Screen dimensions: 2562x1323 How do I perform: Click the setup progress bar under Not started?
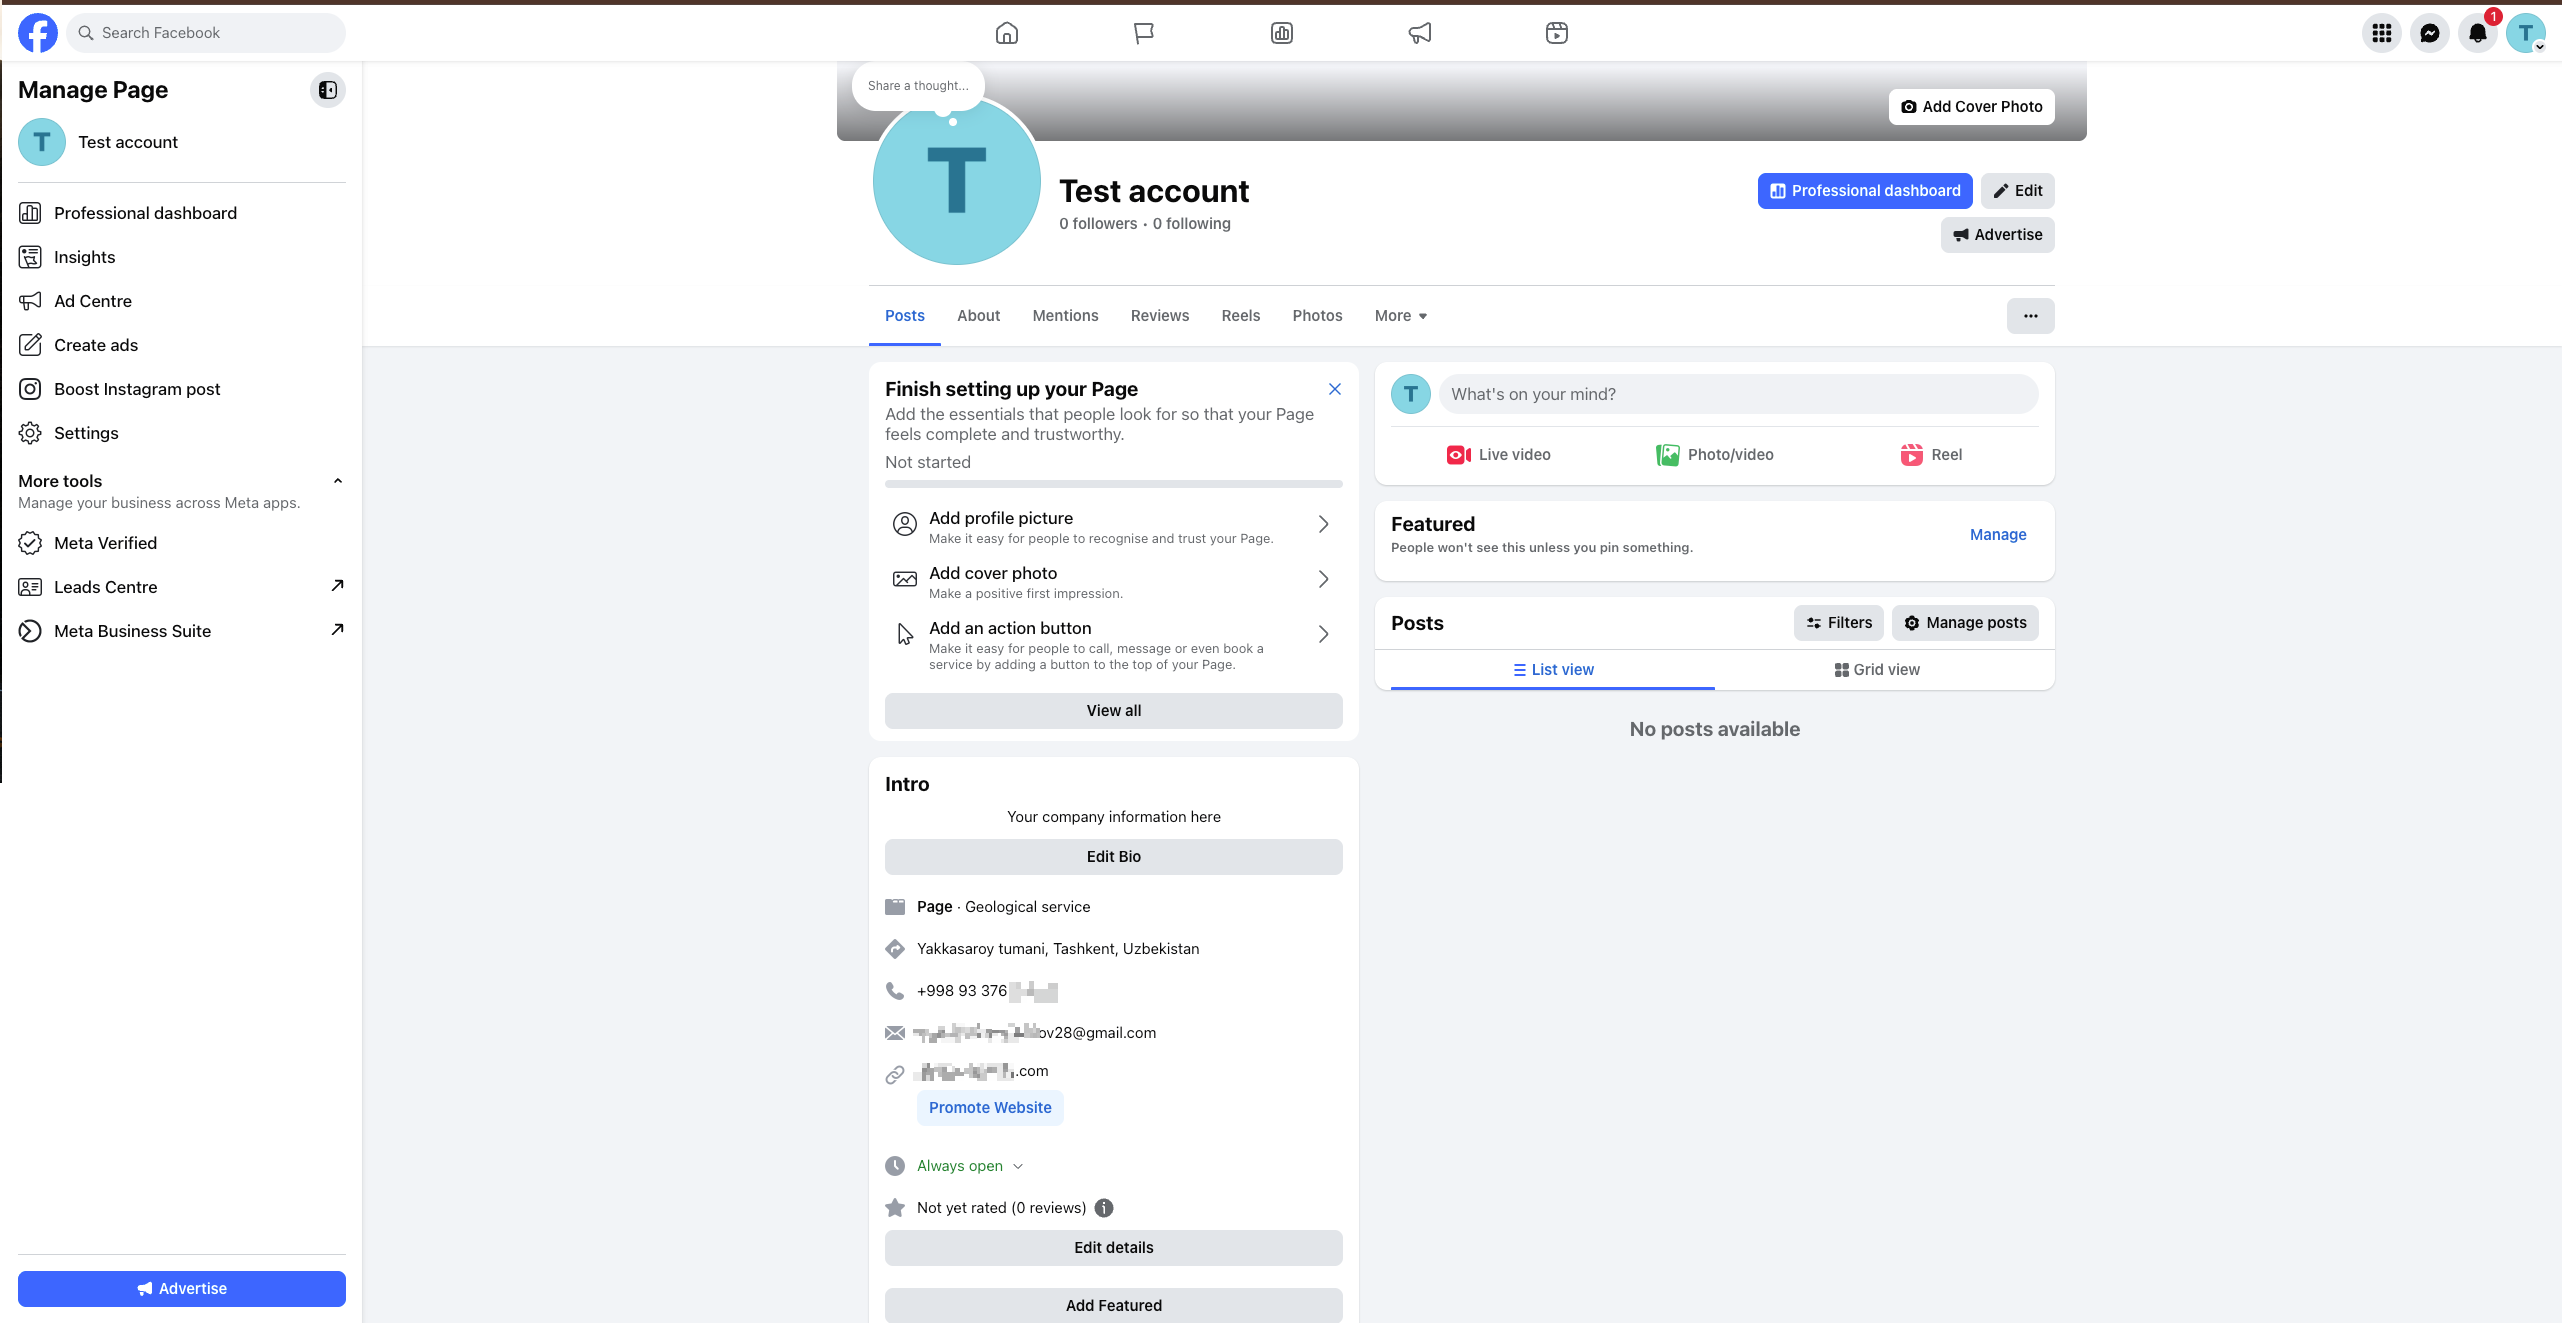pos(1114,484)
